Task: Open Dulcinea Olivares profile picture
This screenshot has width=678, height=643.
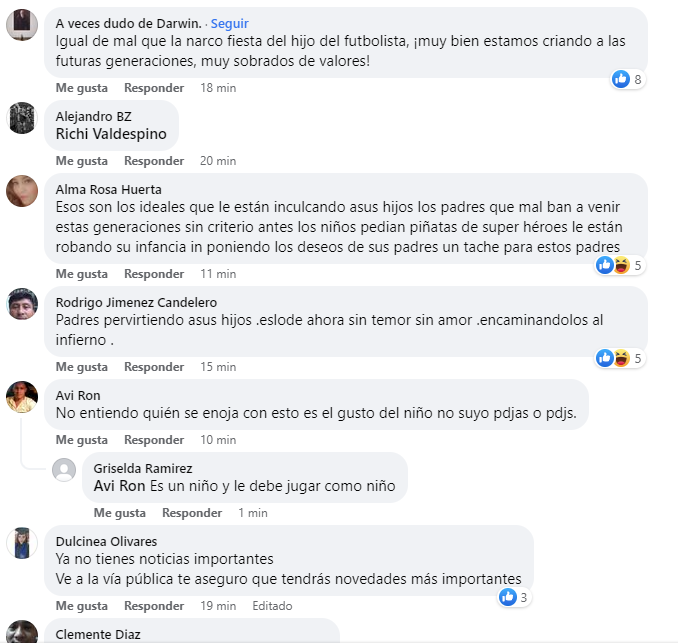Action: point(22,543)
